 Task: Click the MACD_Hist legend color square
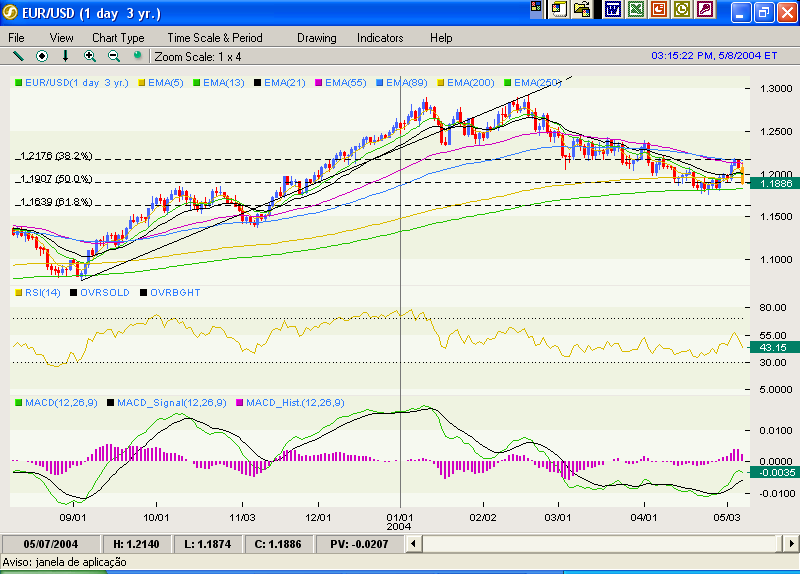(x=240, y=402)
